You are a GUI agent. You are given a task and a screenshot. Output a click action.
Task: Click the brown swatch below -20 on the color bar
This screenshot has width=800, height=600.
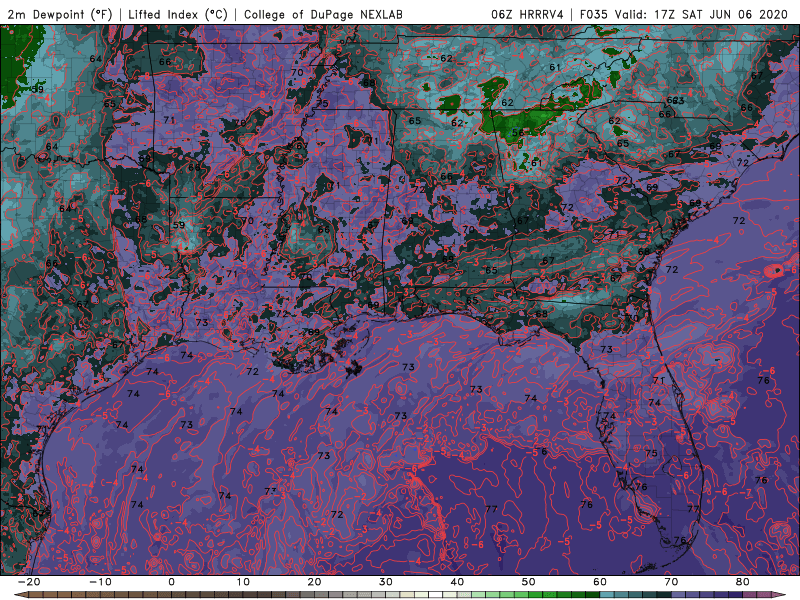pos(36,595)
